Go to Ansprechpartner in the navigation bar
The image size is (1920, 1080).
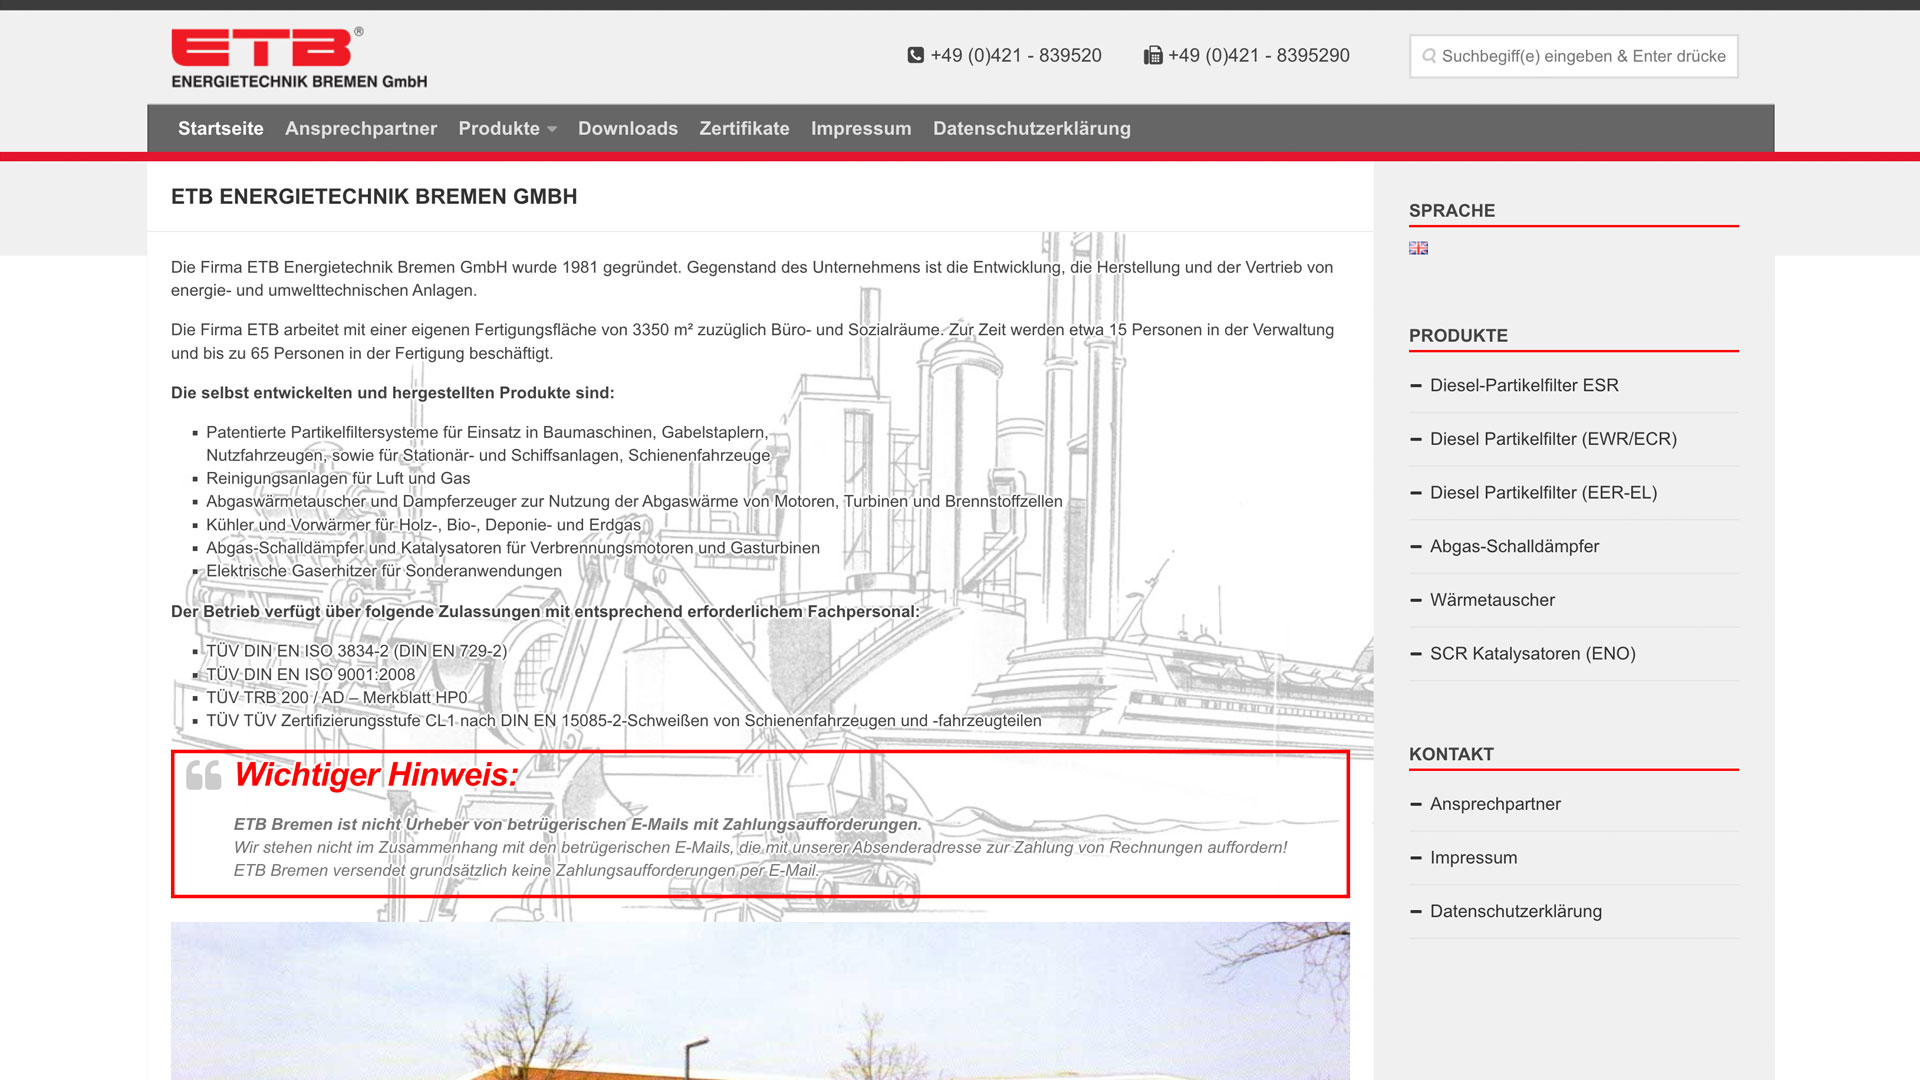click(x=361, y=128)
